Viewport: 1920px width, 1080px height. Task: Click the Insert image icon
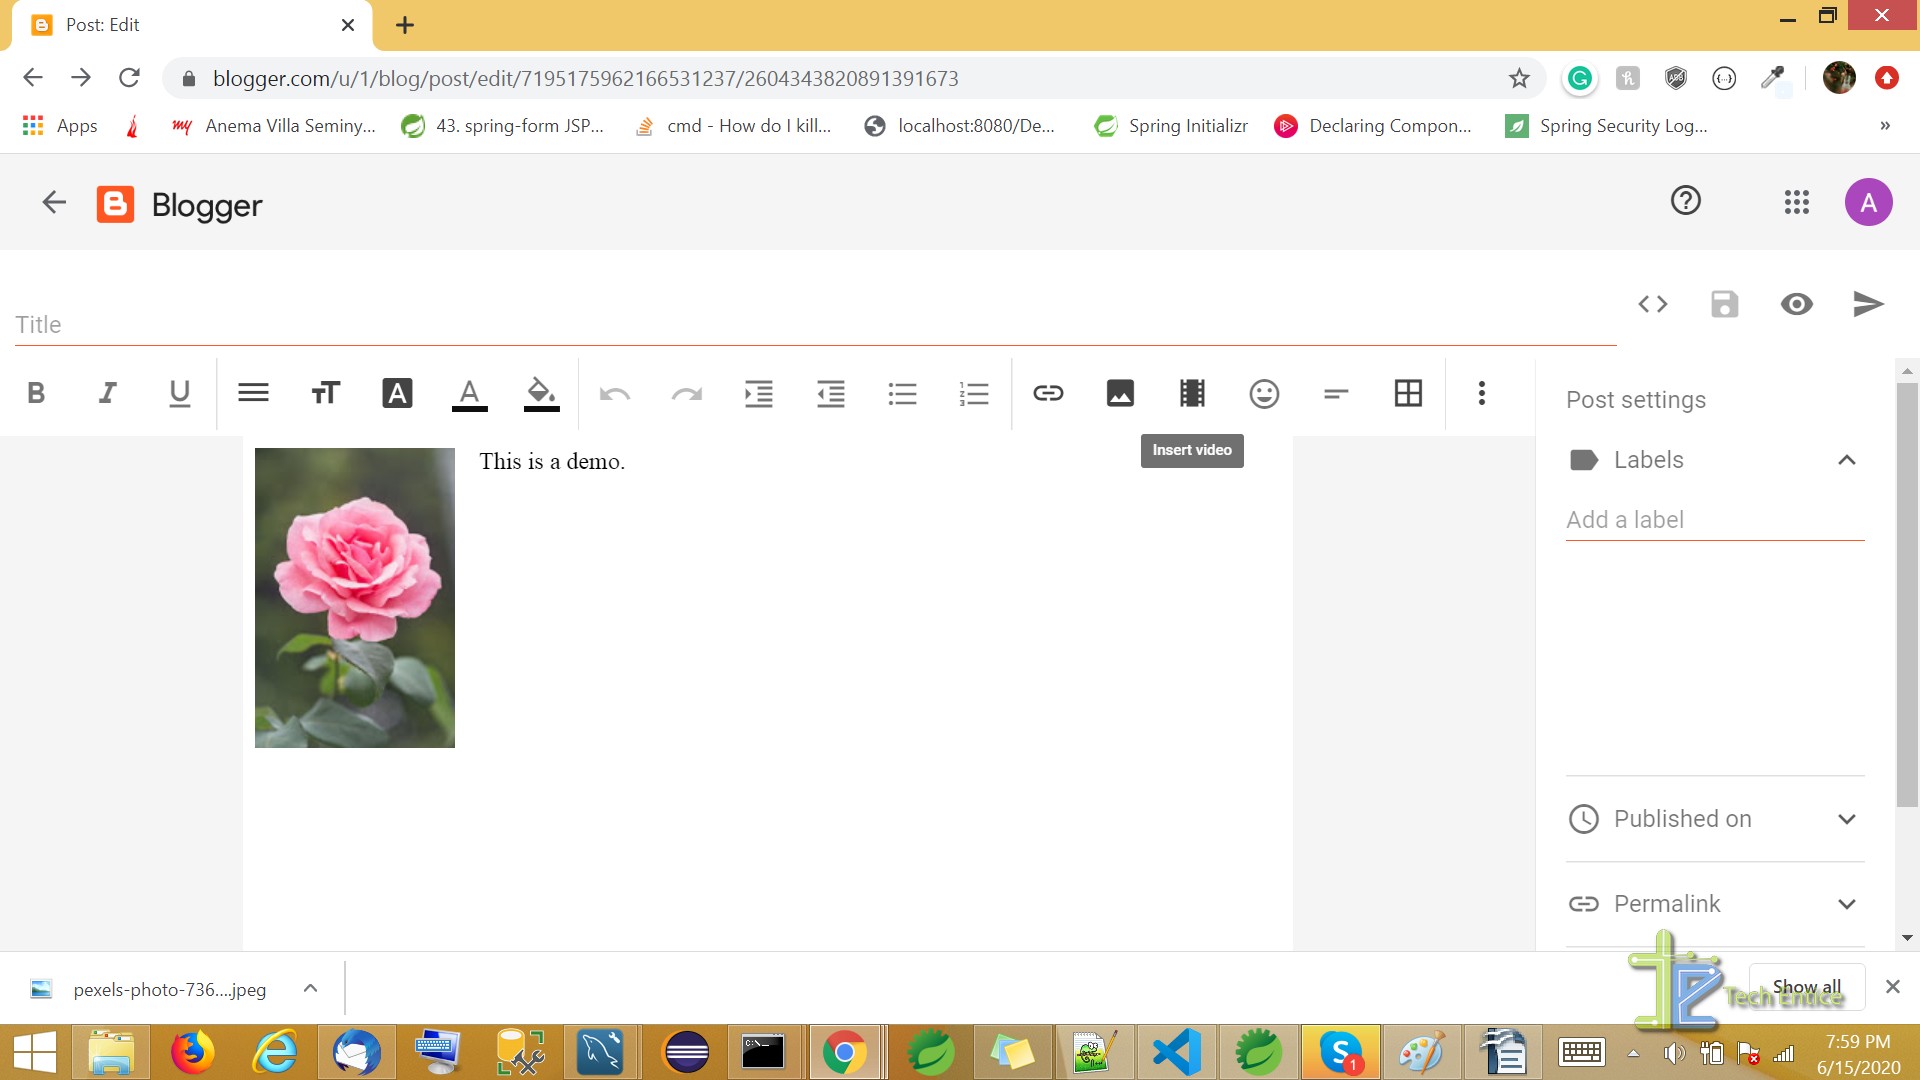click(1120, 392)
